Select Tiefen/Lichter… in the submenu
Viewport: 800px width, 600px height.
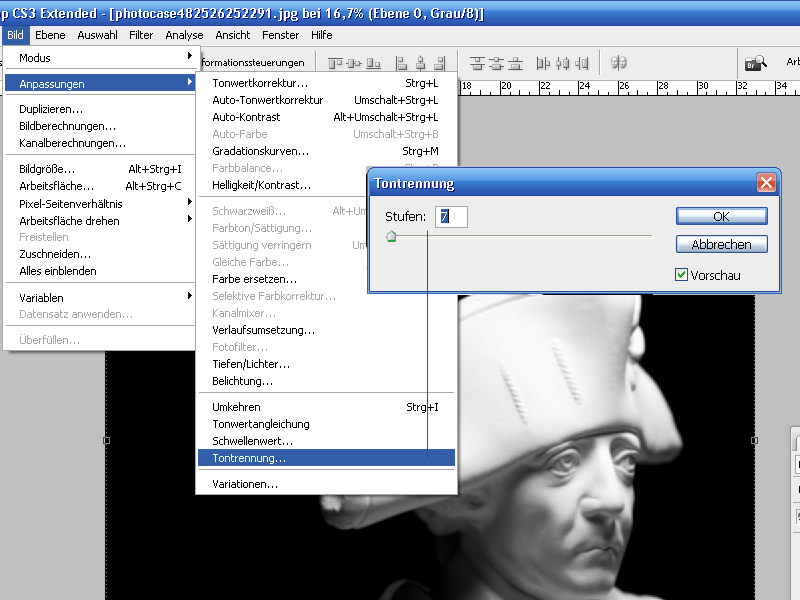coord(326,364)
